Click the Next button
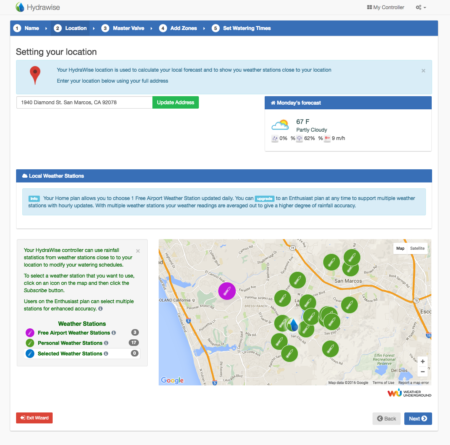 [x=418, y=419]
